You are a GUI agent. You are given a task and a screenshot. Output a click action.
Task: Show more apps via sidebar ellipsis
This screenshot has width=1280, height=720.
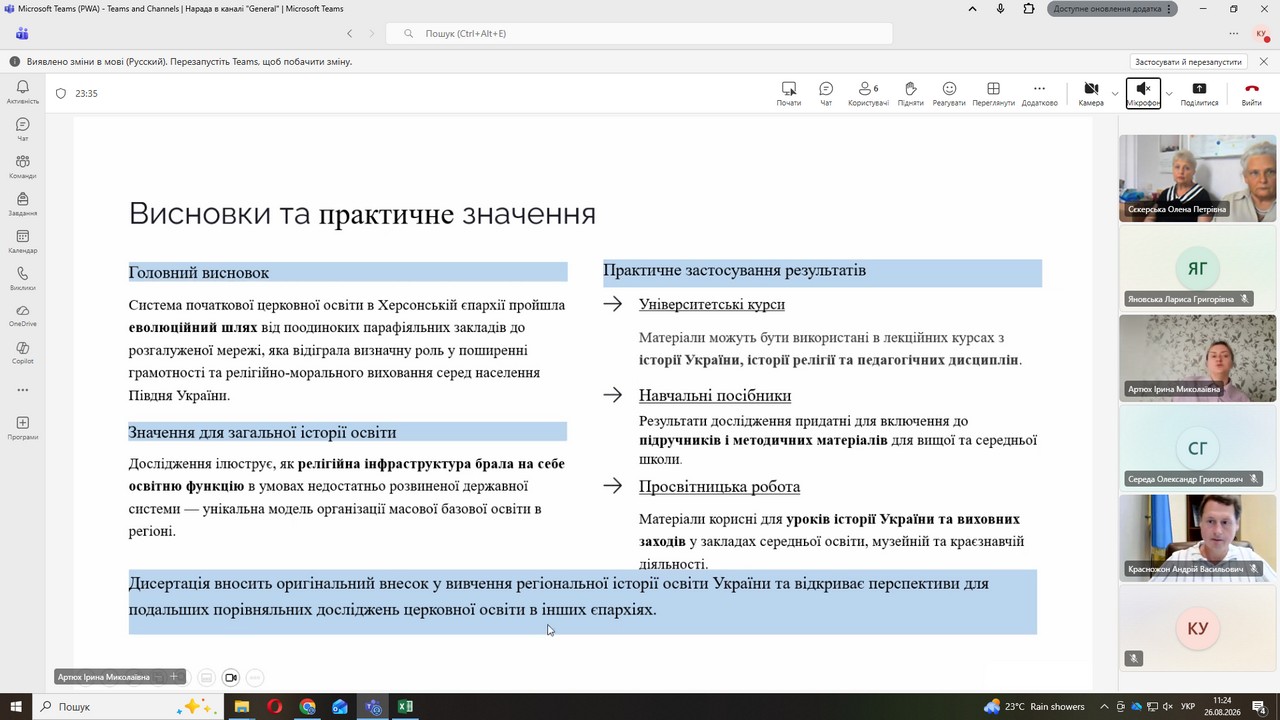(22, 390)
